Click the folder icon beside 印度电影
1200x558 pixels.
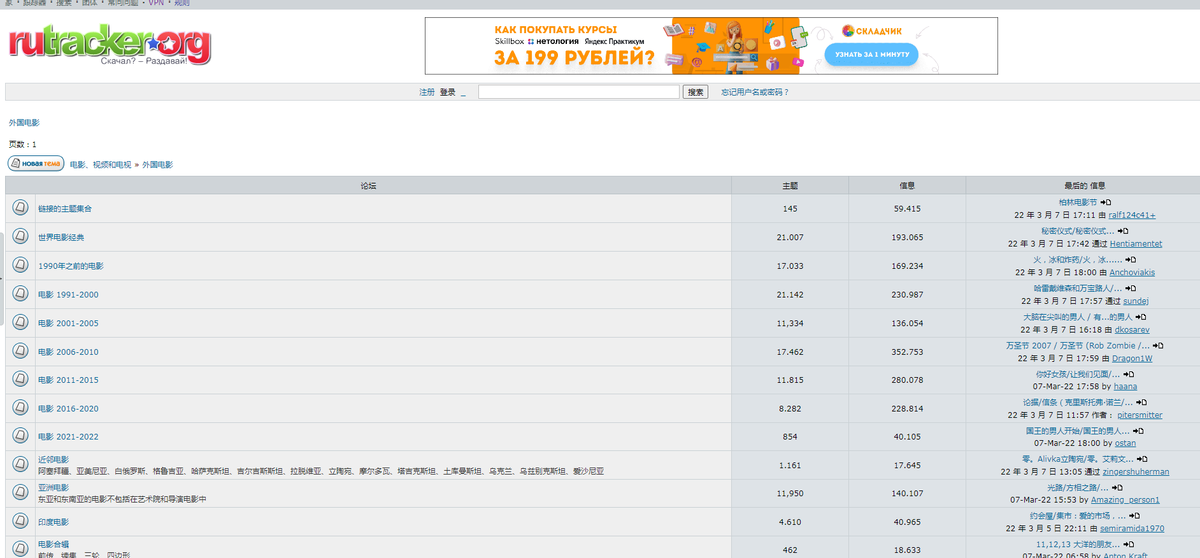pos(20,522)
